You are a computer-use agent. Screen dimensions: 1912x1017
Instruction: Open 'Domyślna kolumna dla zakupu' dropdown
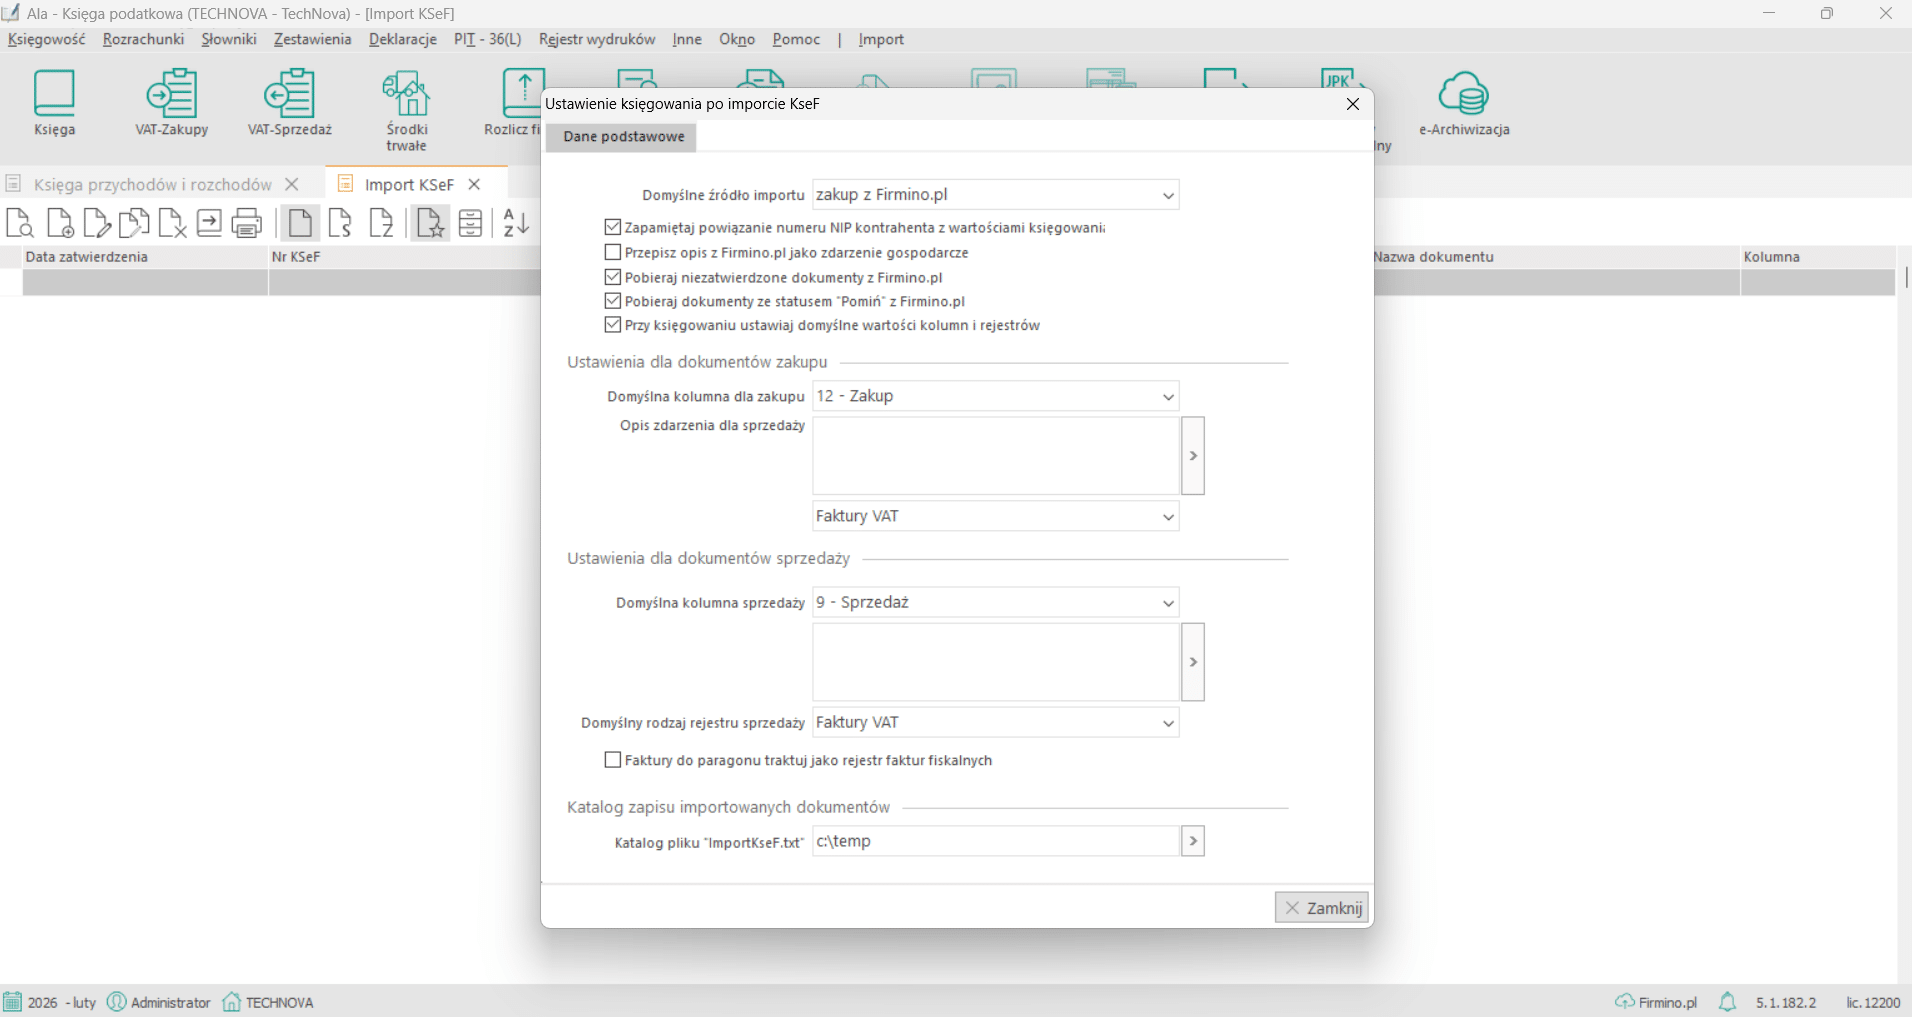click(1167, 396)
